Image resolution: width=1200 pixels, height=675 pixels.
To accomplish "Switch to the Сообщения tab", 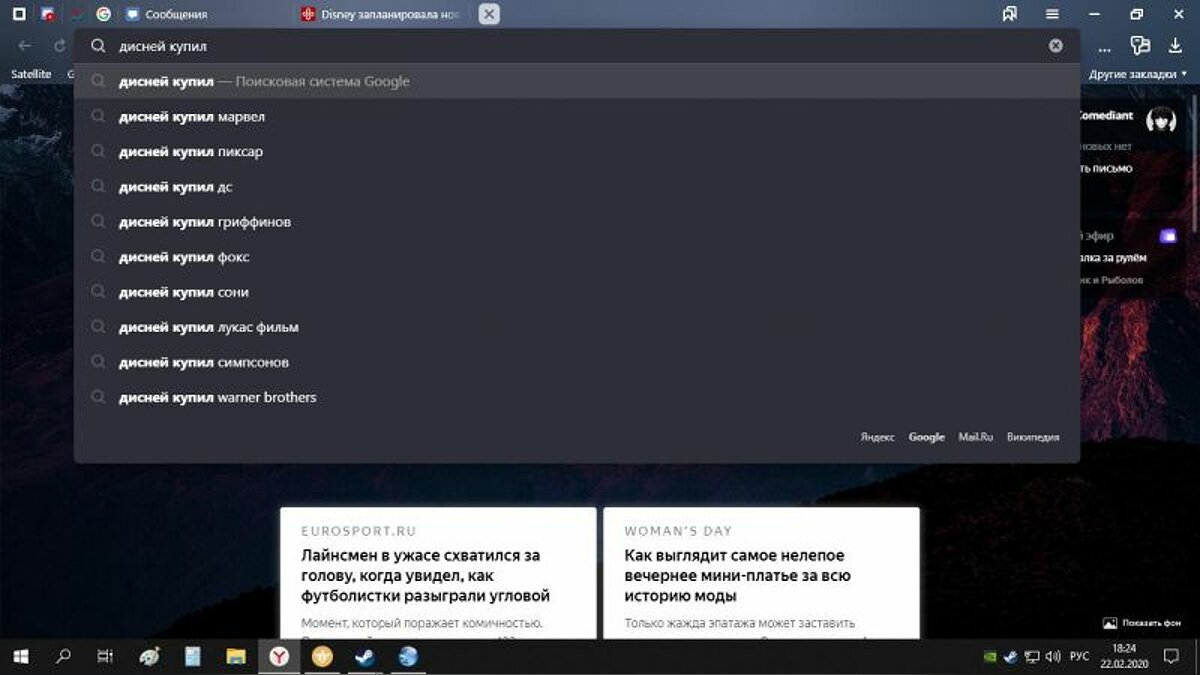I will [175, 15].
